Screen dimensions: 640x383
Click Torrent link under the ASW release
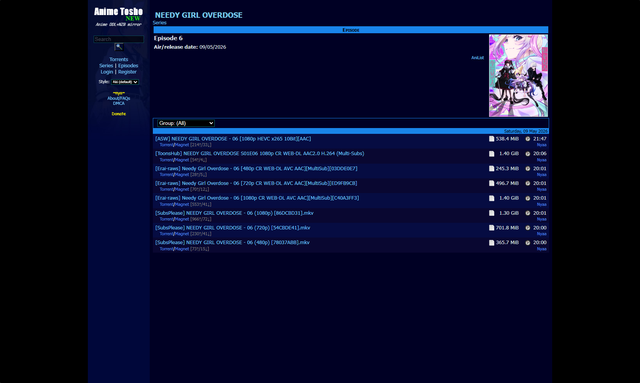(x=166, y=145)
